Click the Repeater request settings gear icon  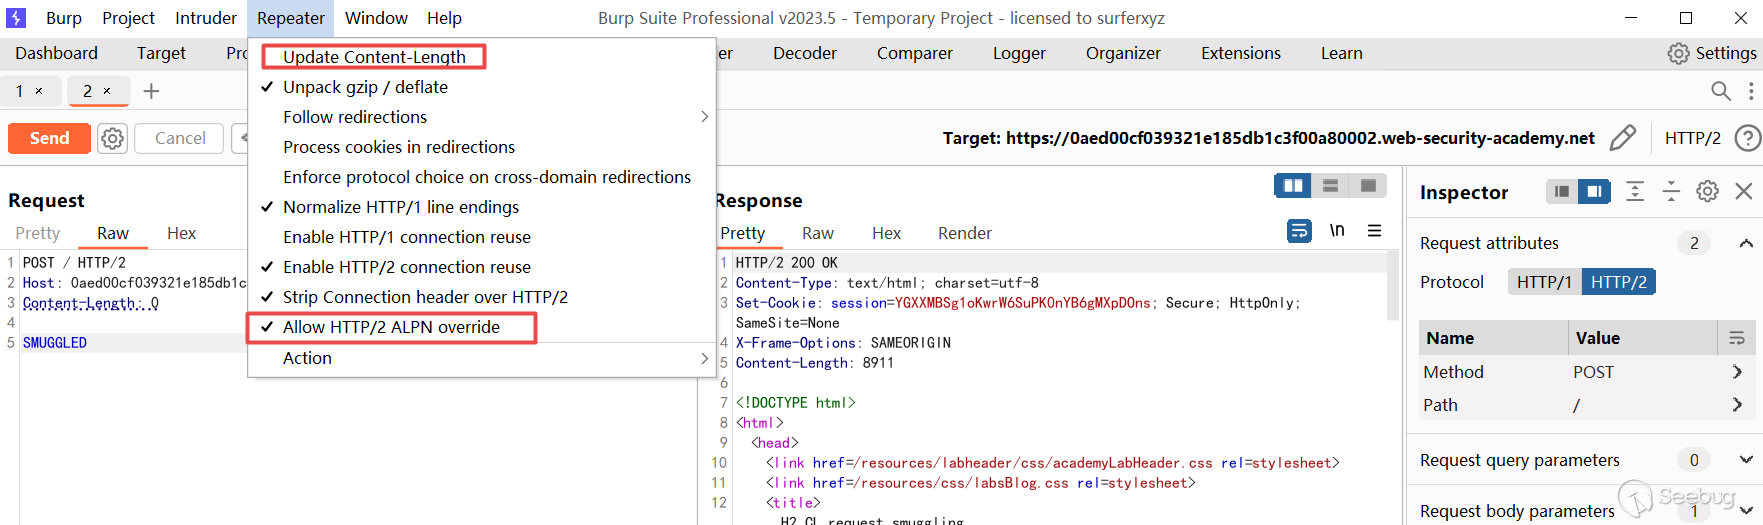(113, 138)
